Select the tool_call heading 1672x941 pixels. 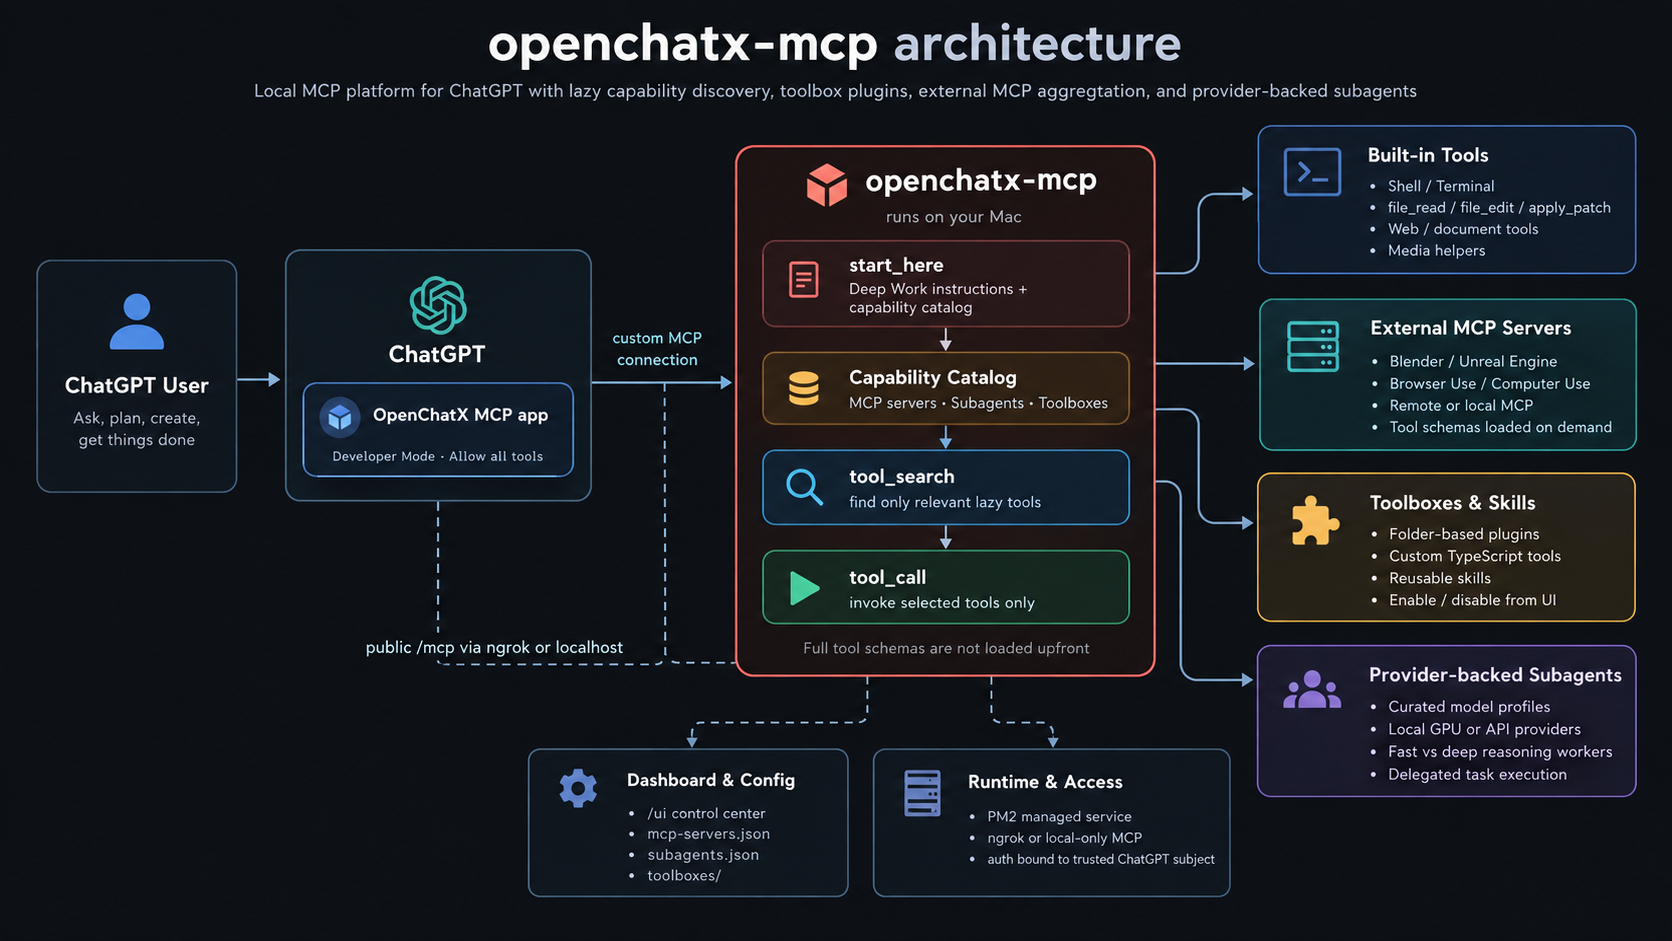pos(888,577)
